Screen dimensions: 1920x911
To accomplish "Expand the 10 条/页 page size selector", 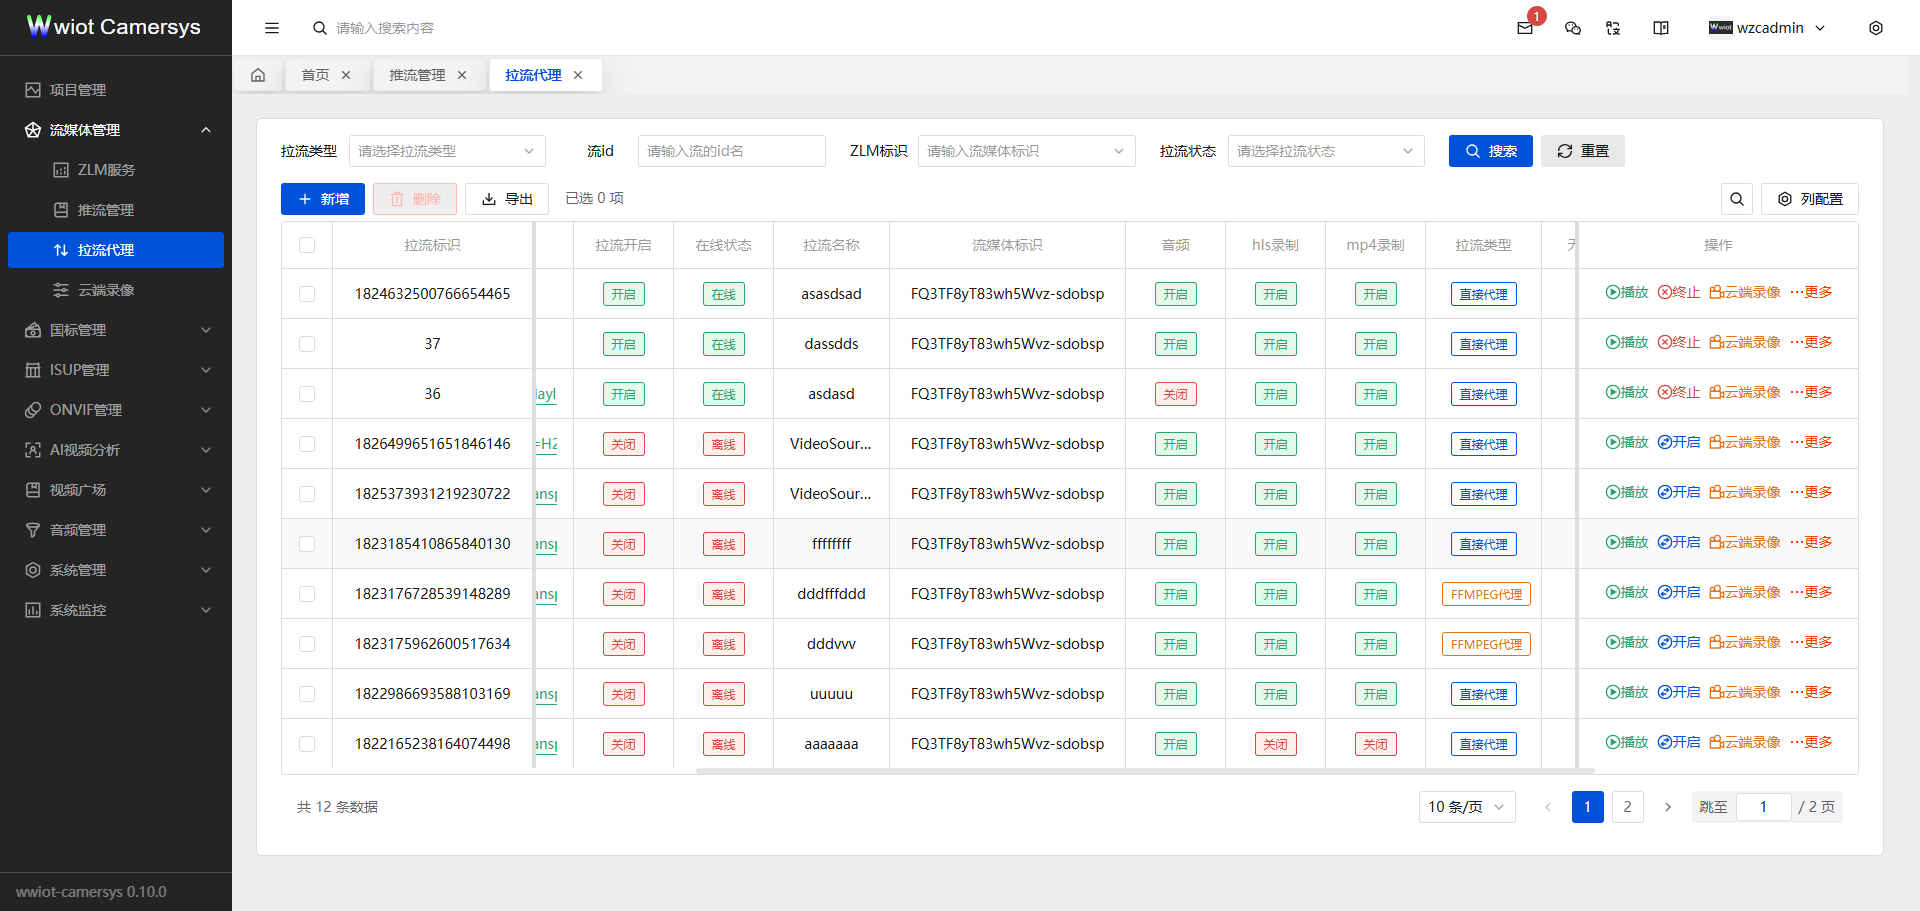I will 1466,807.
